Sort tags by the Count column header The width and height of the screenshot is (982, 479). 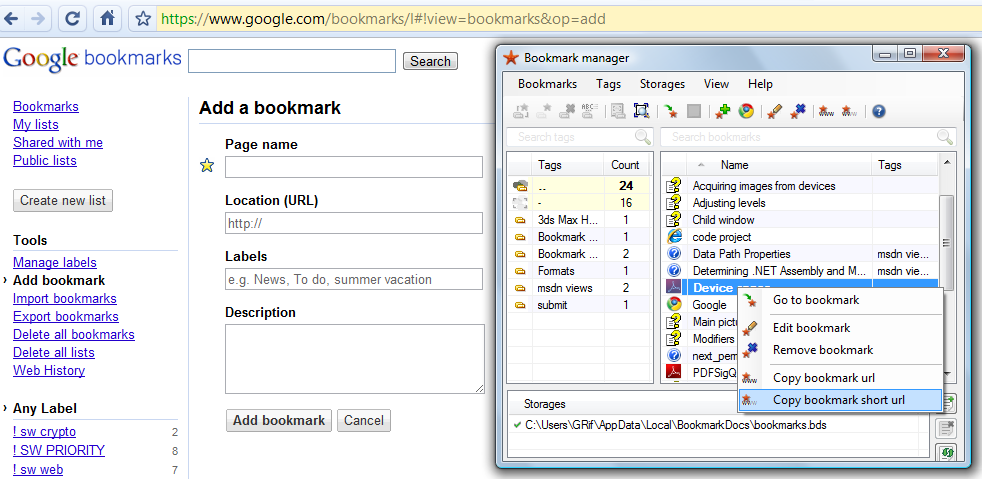click(625, 165)
